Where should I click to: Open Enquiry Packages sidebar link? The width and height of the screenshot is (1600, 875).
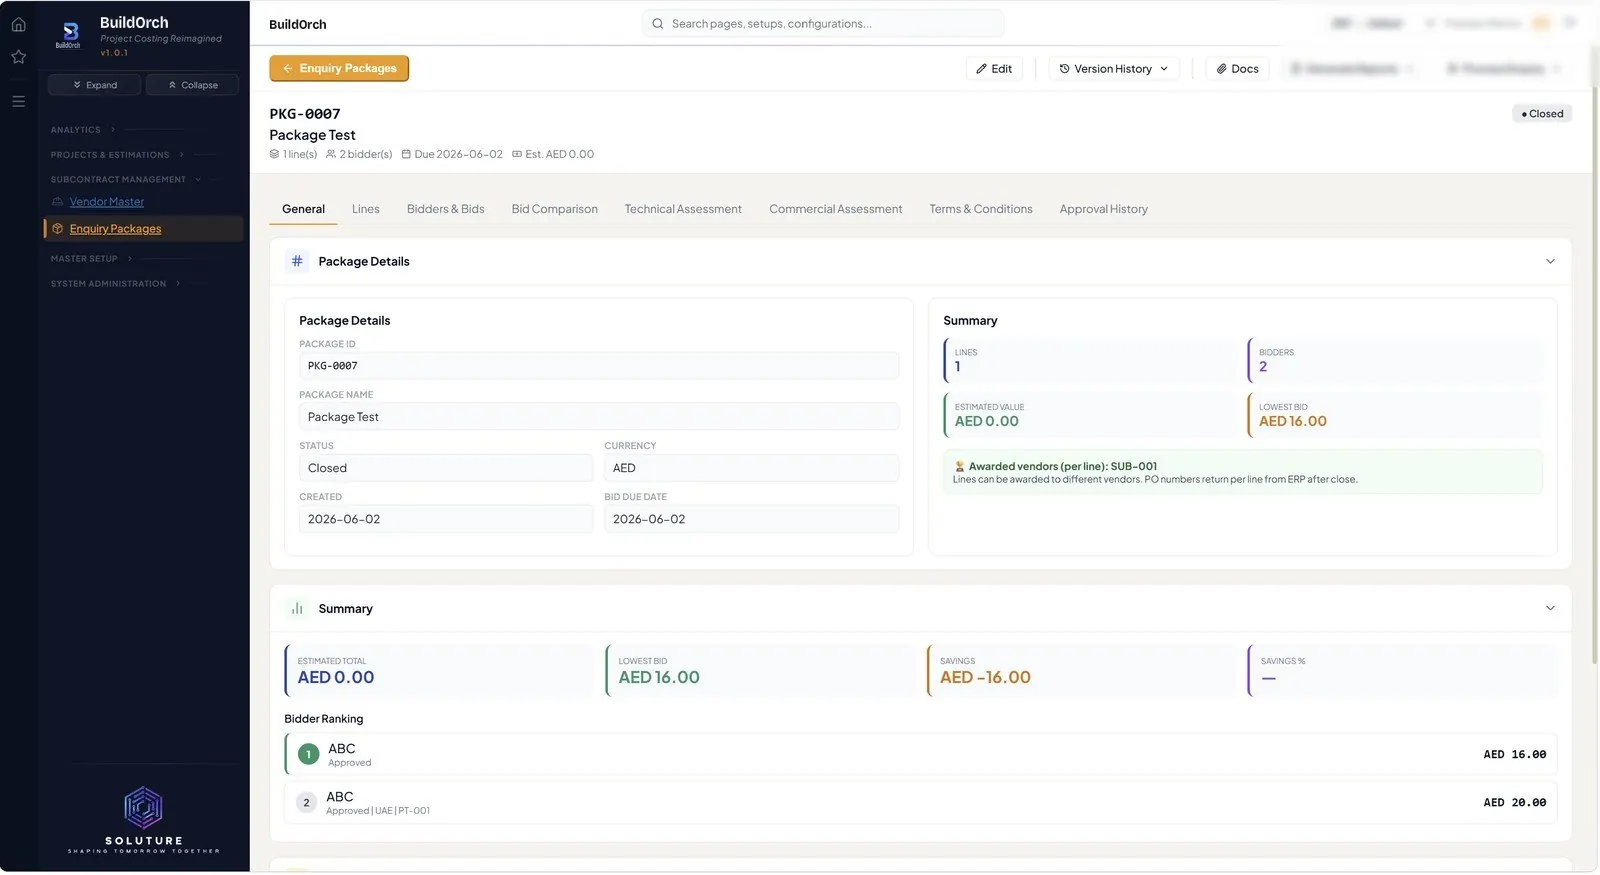pos(116,229)
